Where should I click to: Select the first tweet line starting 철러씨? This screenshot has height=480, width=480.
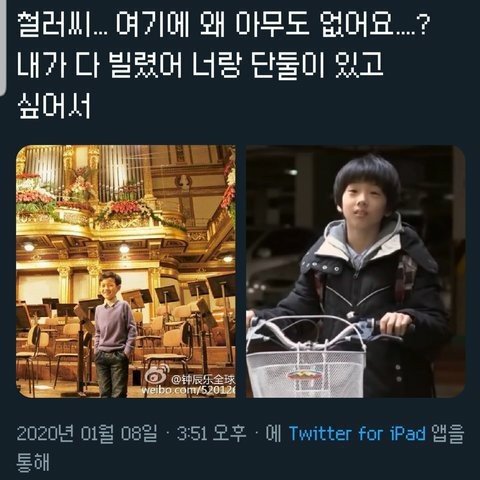pyautogui.click(x=223, y=25)
